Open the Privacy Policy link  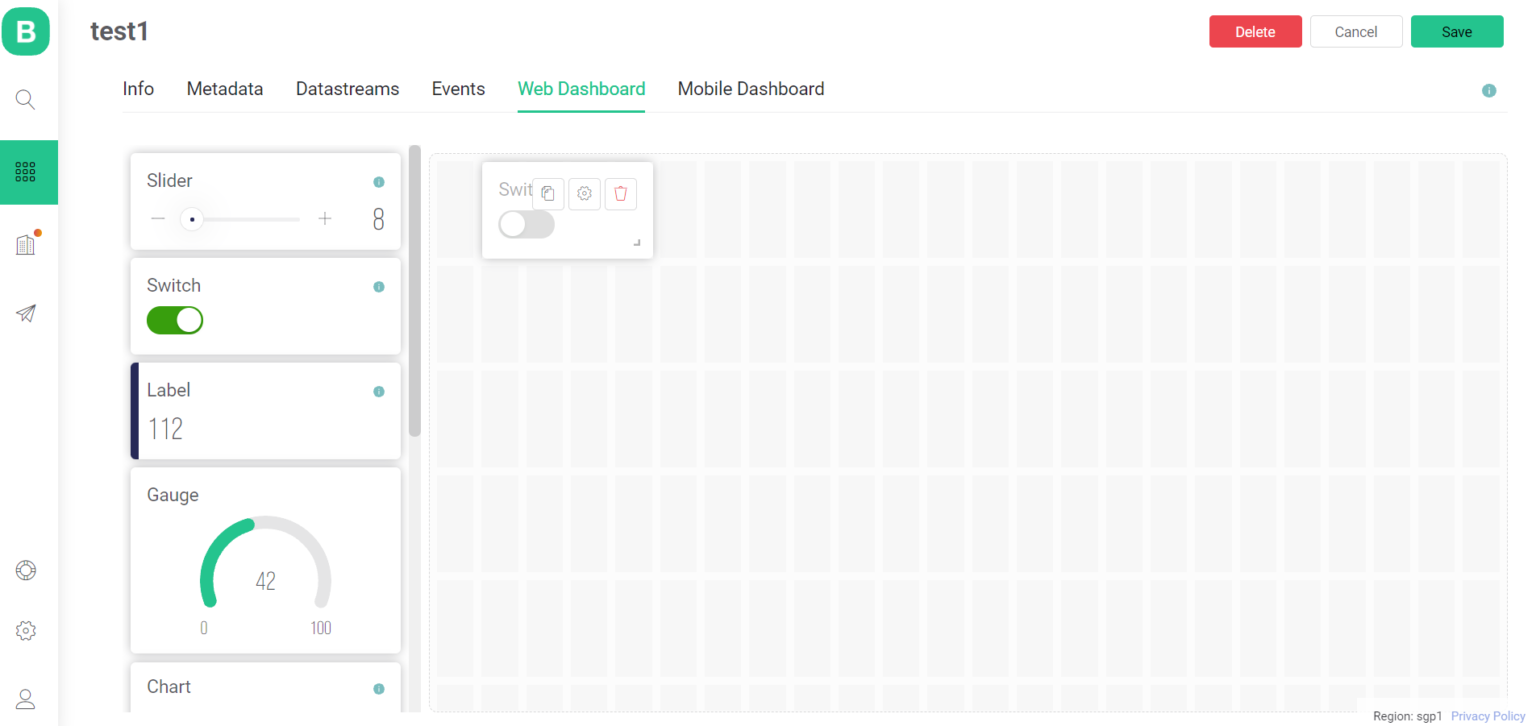click(x=1487, y=715)
